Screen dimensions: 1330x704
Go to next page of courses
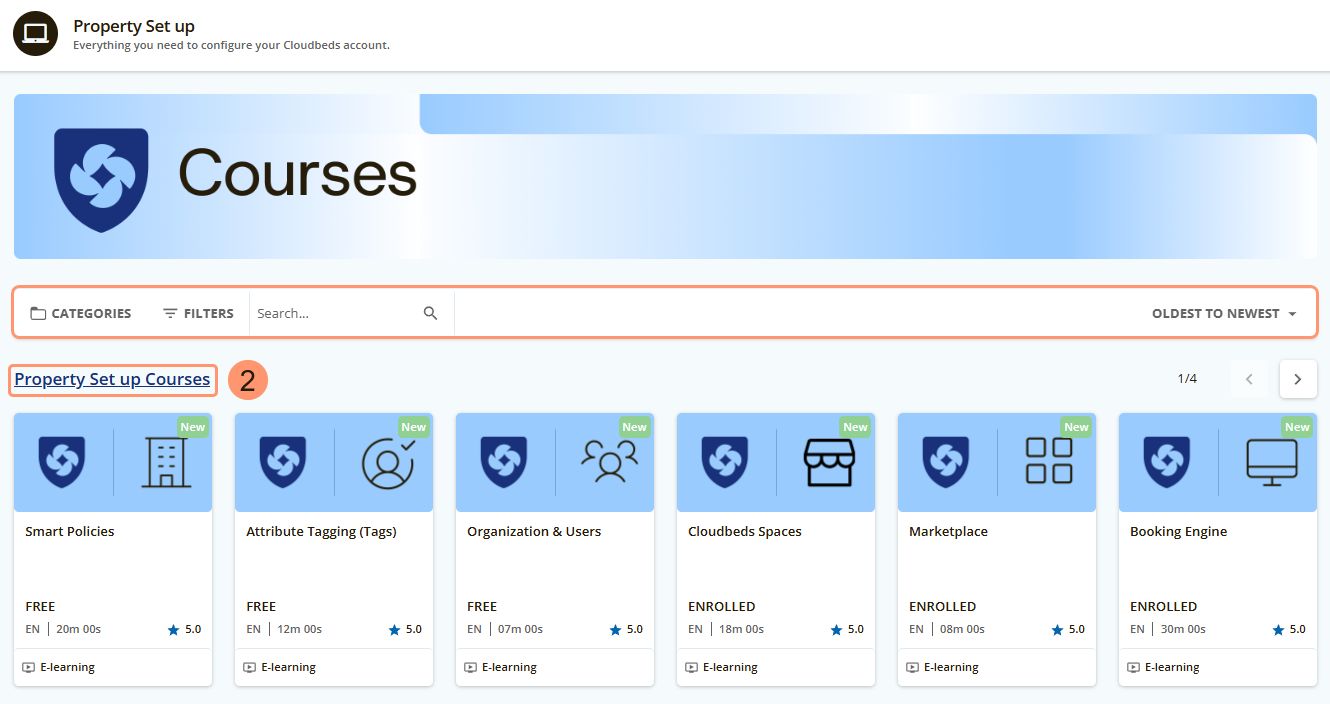click(1297, 379)
